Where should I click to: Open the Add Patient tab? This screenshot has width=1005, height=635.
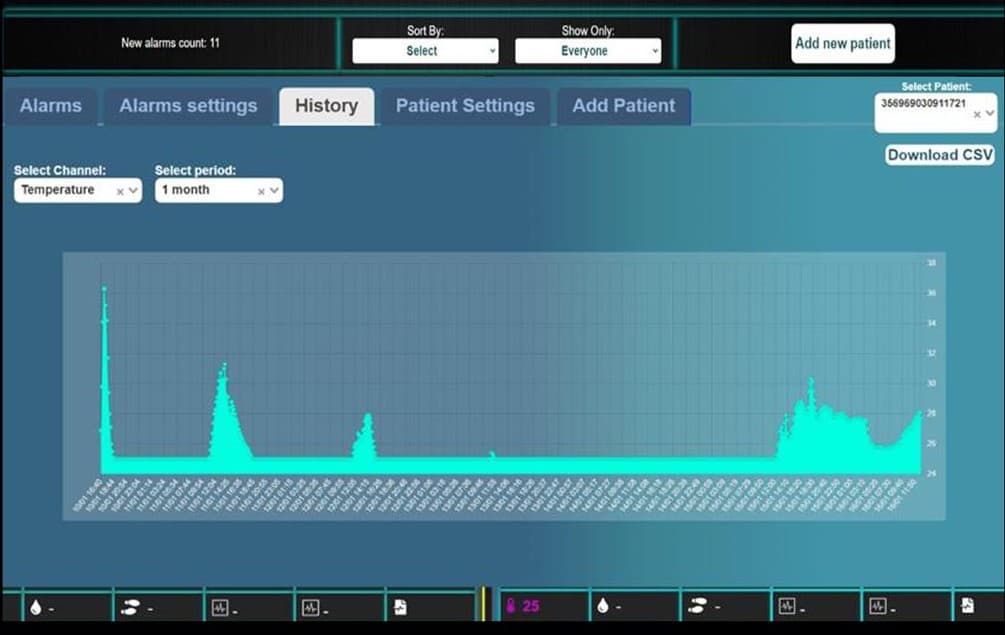pos(624,106)
